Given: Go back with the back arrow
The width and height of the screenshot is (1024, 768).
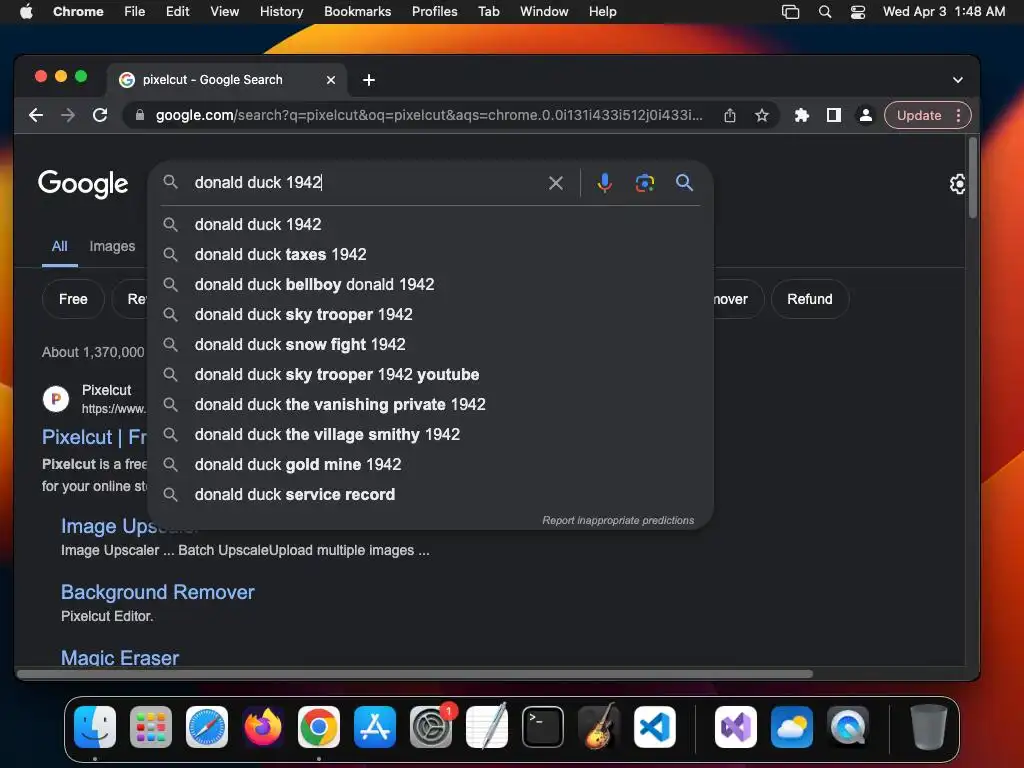Looking at the screenshot, I should [x=36, y=116].
